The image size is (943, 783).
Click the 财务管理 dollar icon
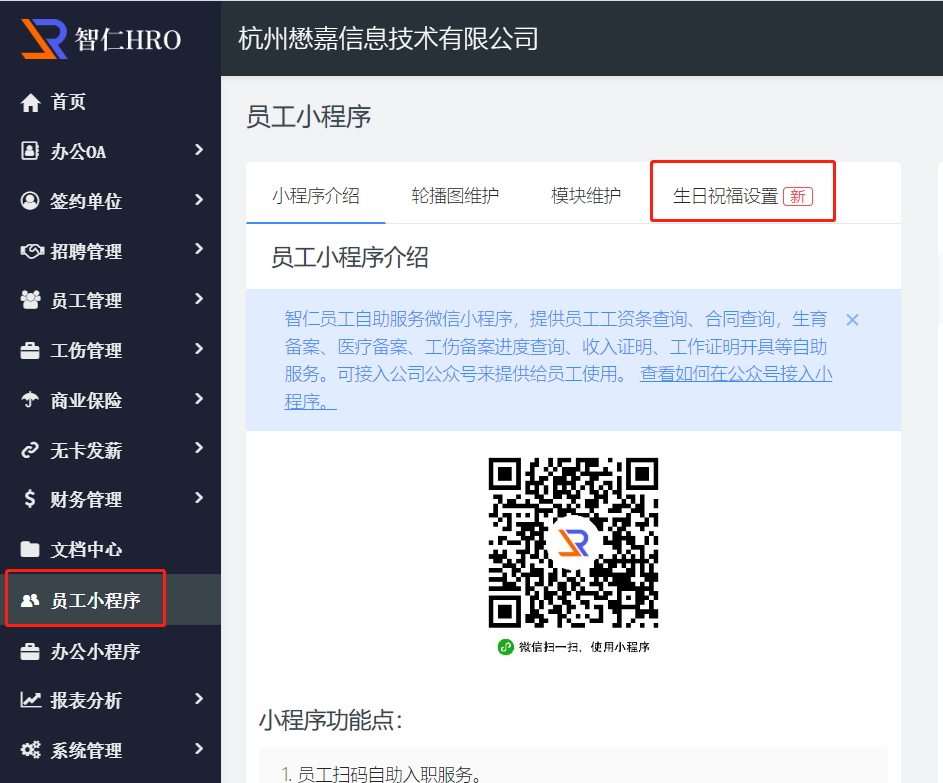coord(30,499)
